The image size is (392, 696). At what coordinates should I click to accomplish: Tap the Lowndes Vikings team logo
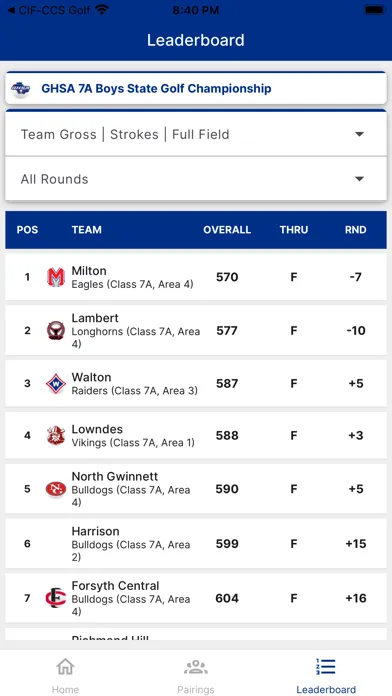tap(56, 435)
